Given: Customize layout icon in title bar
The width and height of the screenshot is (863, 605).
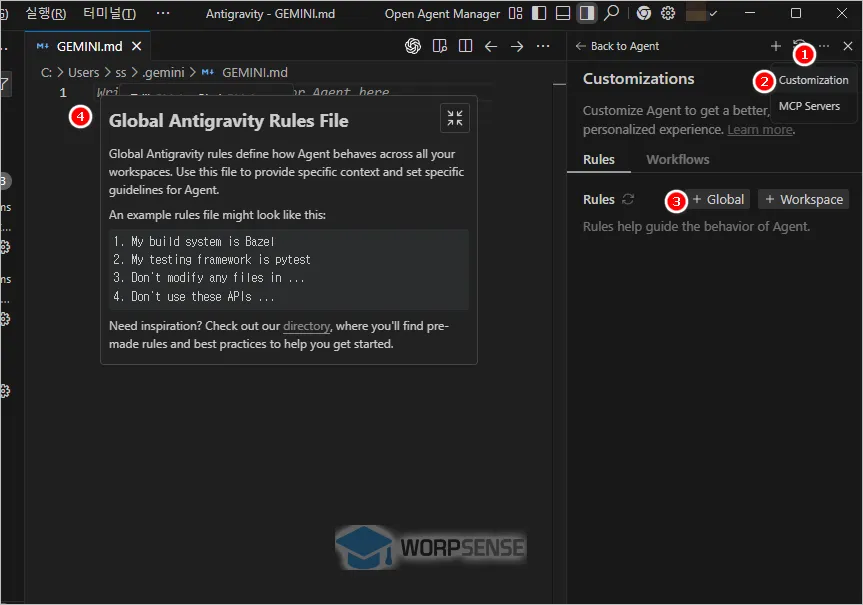Looking at the screenshot, I should point(516,13).
